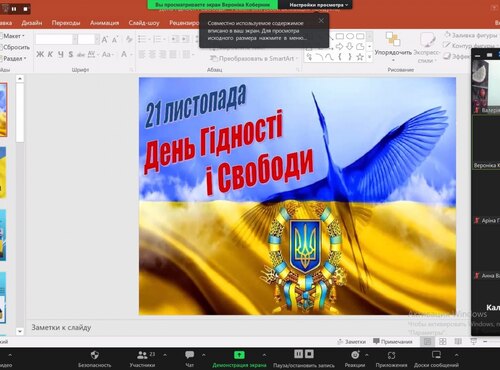
Task: Select the first slide thumbnail
Action: [x=3, y=110]
